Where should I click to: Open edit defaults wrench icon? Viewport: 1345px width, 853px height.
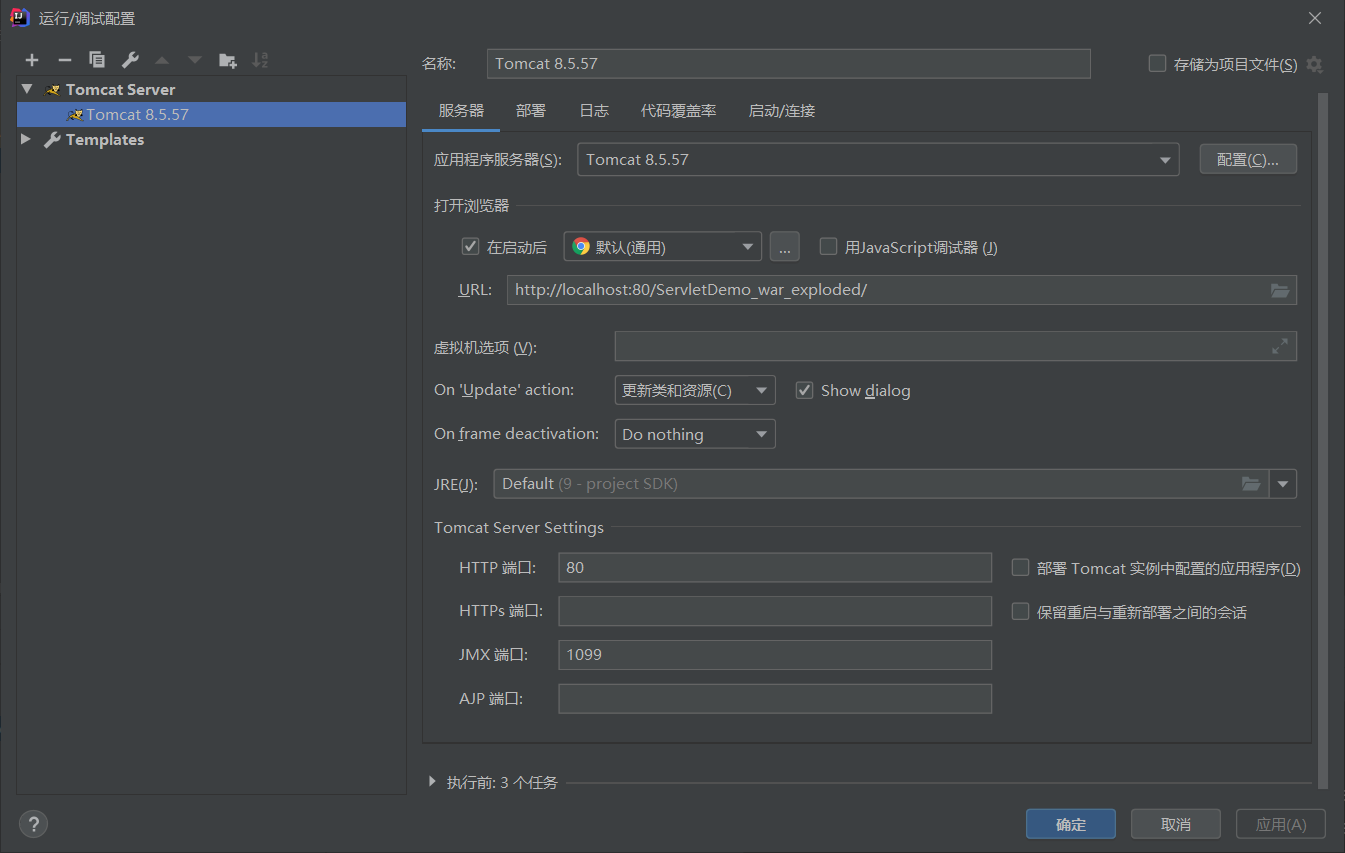pyautogui.click(x=130, y=60)
